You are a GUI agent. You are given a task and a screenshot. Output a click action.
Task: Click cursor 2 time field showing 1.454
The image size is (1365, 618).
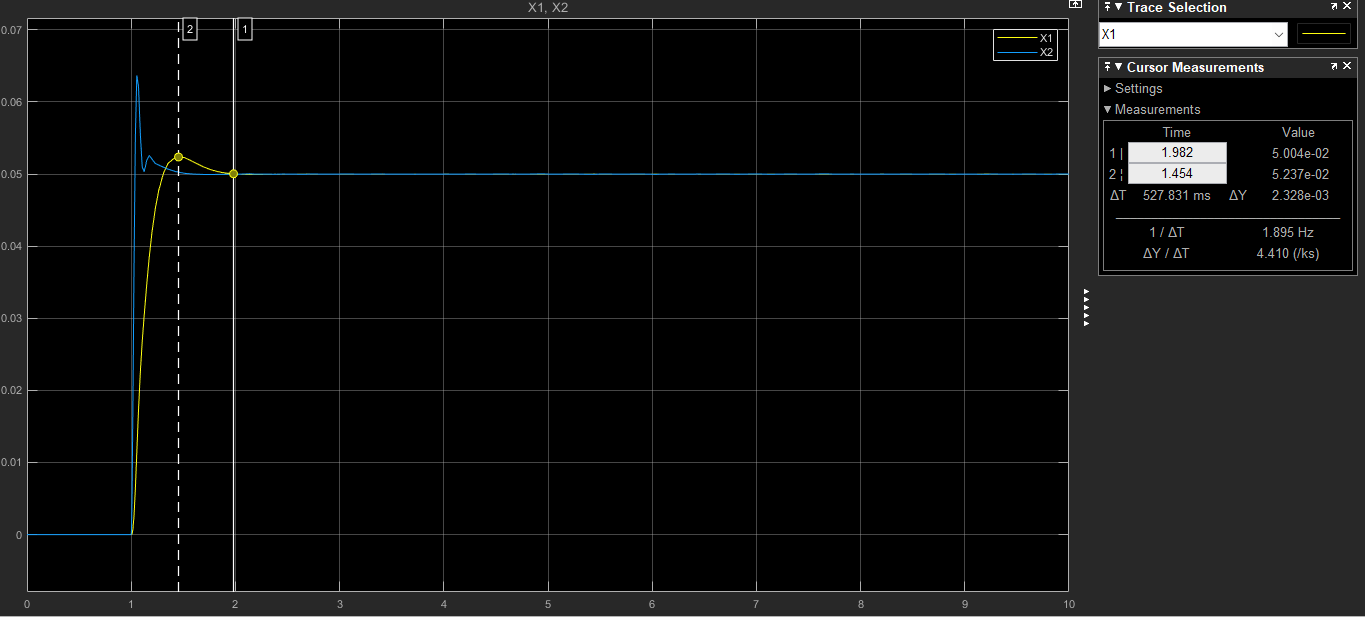click(1177, 174)
